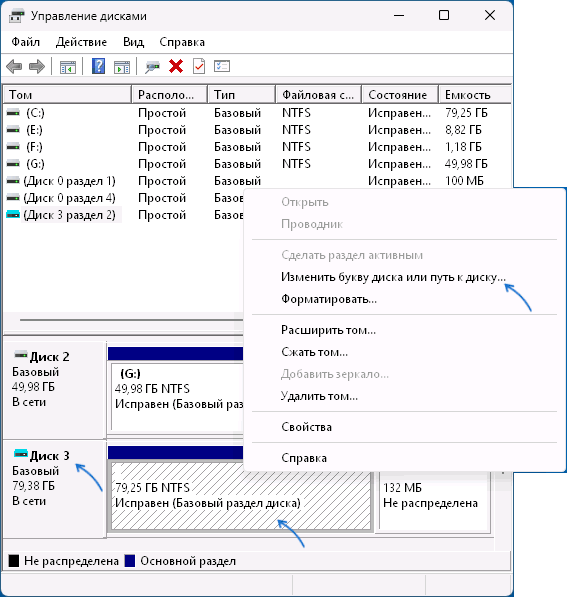The height and width of the screenshot is (597, 567).
Task: Choose Удалить том in context menu
Action: click(319, 396)
